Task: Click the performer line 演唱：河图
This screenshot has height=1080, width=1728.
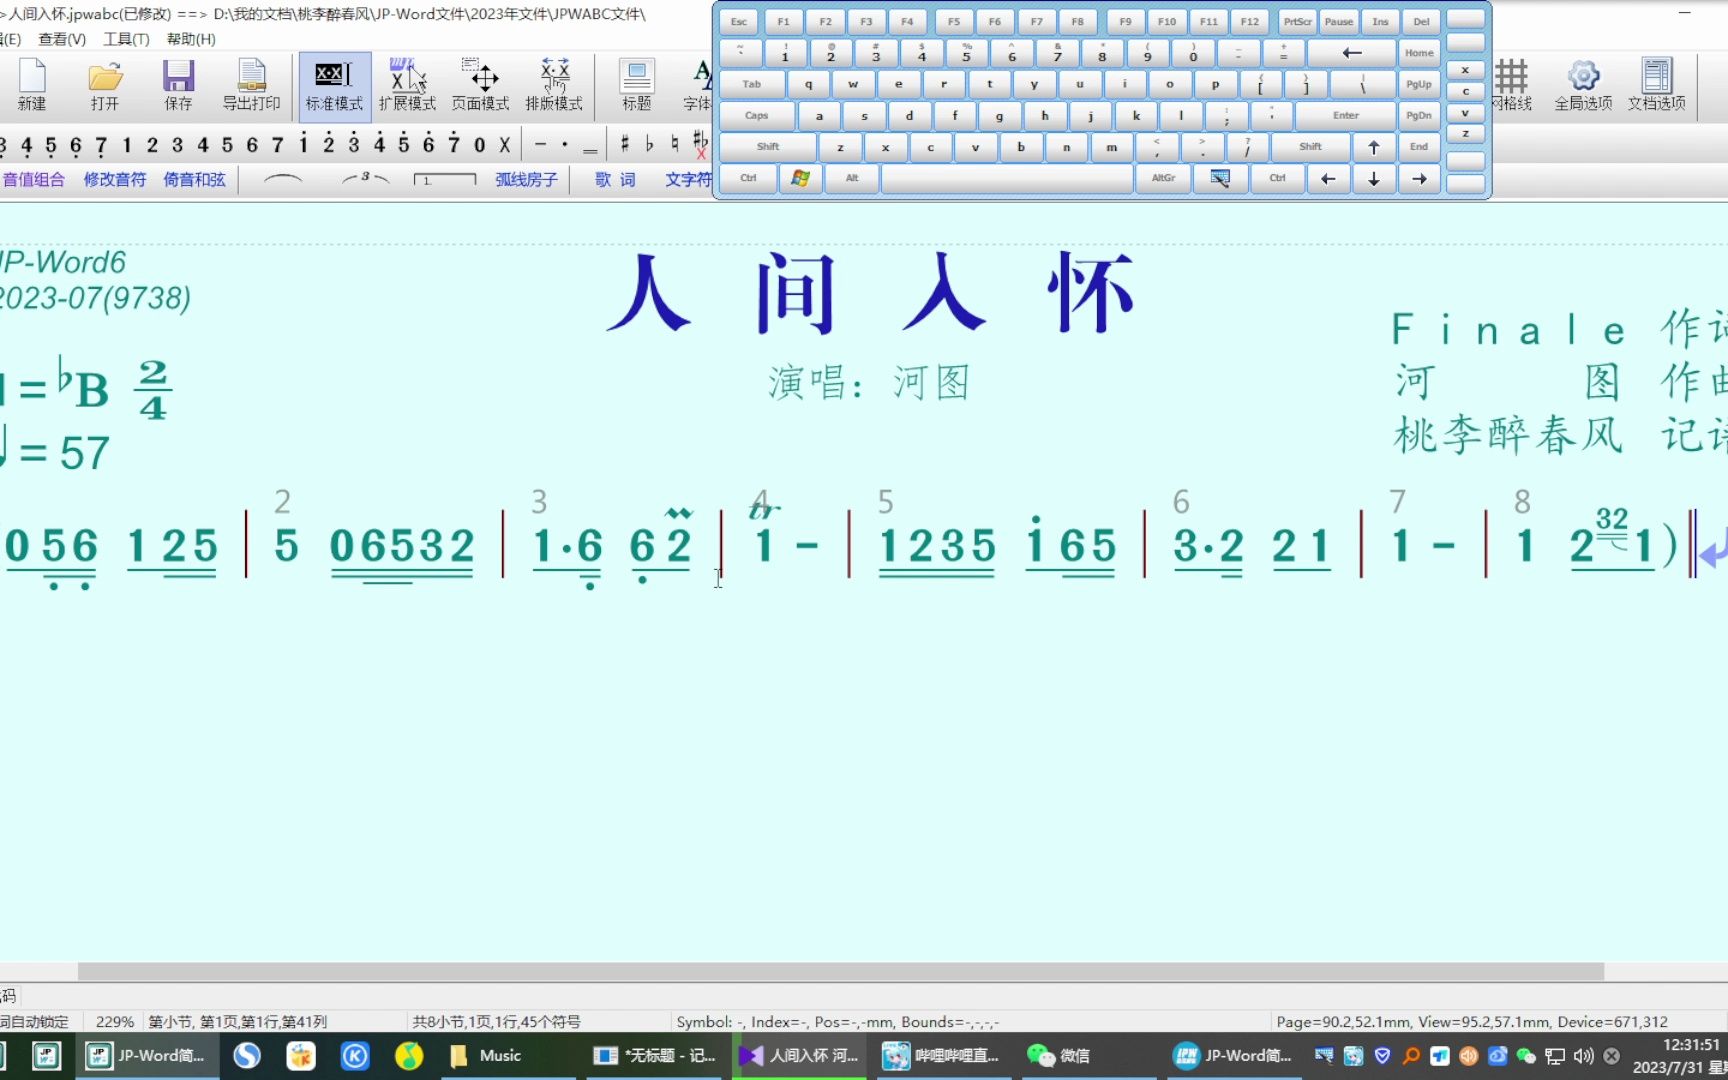Action: 869,382
